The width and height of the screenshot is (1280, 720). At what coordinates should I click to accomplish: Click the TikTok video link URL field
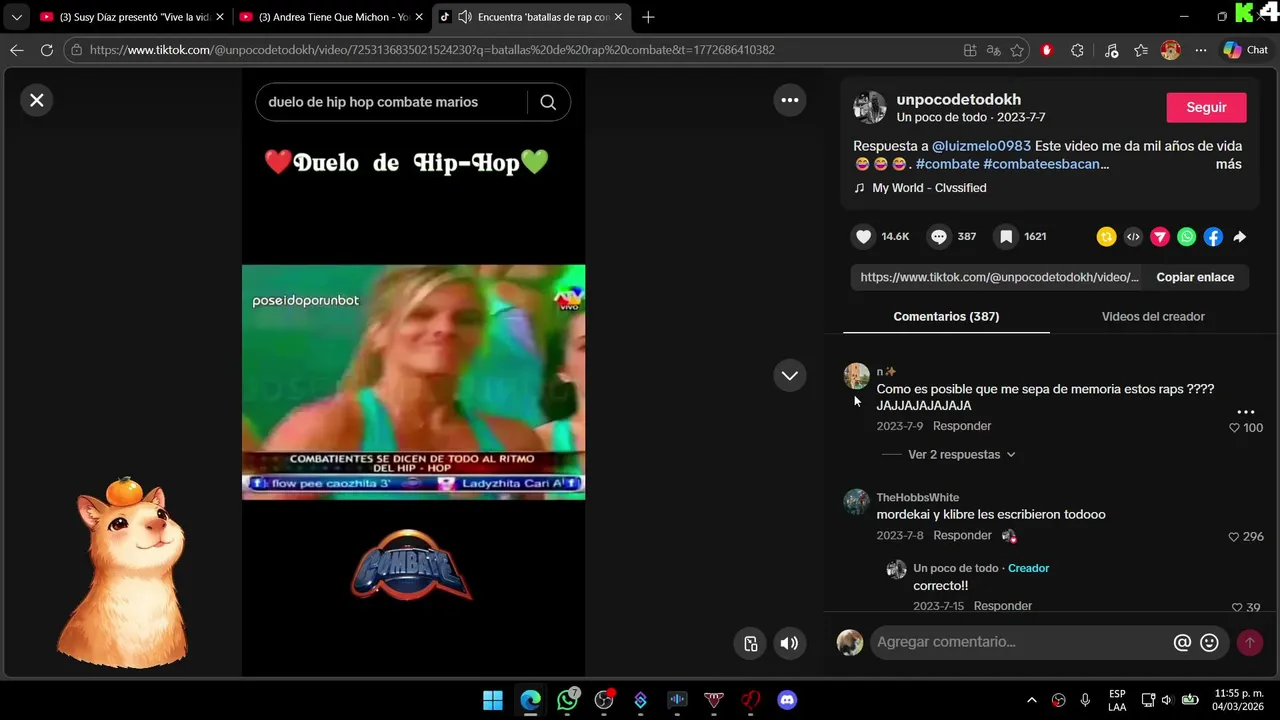click(999, 277)
